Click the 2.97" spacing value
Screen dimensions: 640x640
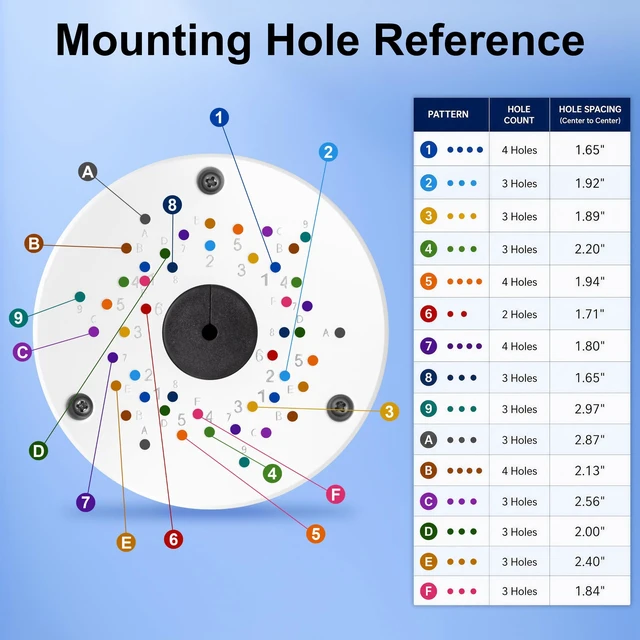pos(590,409)
